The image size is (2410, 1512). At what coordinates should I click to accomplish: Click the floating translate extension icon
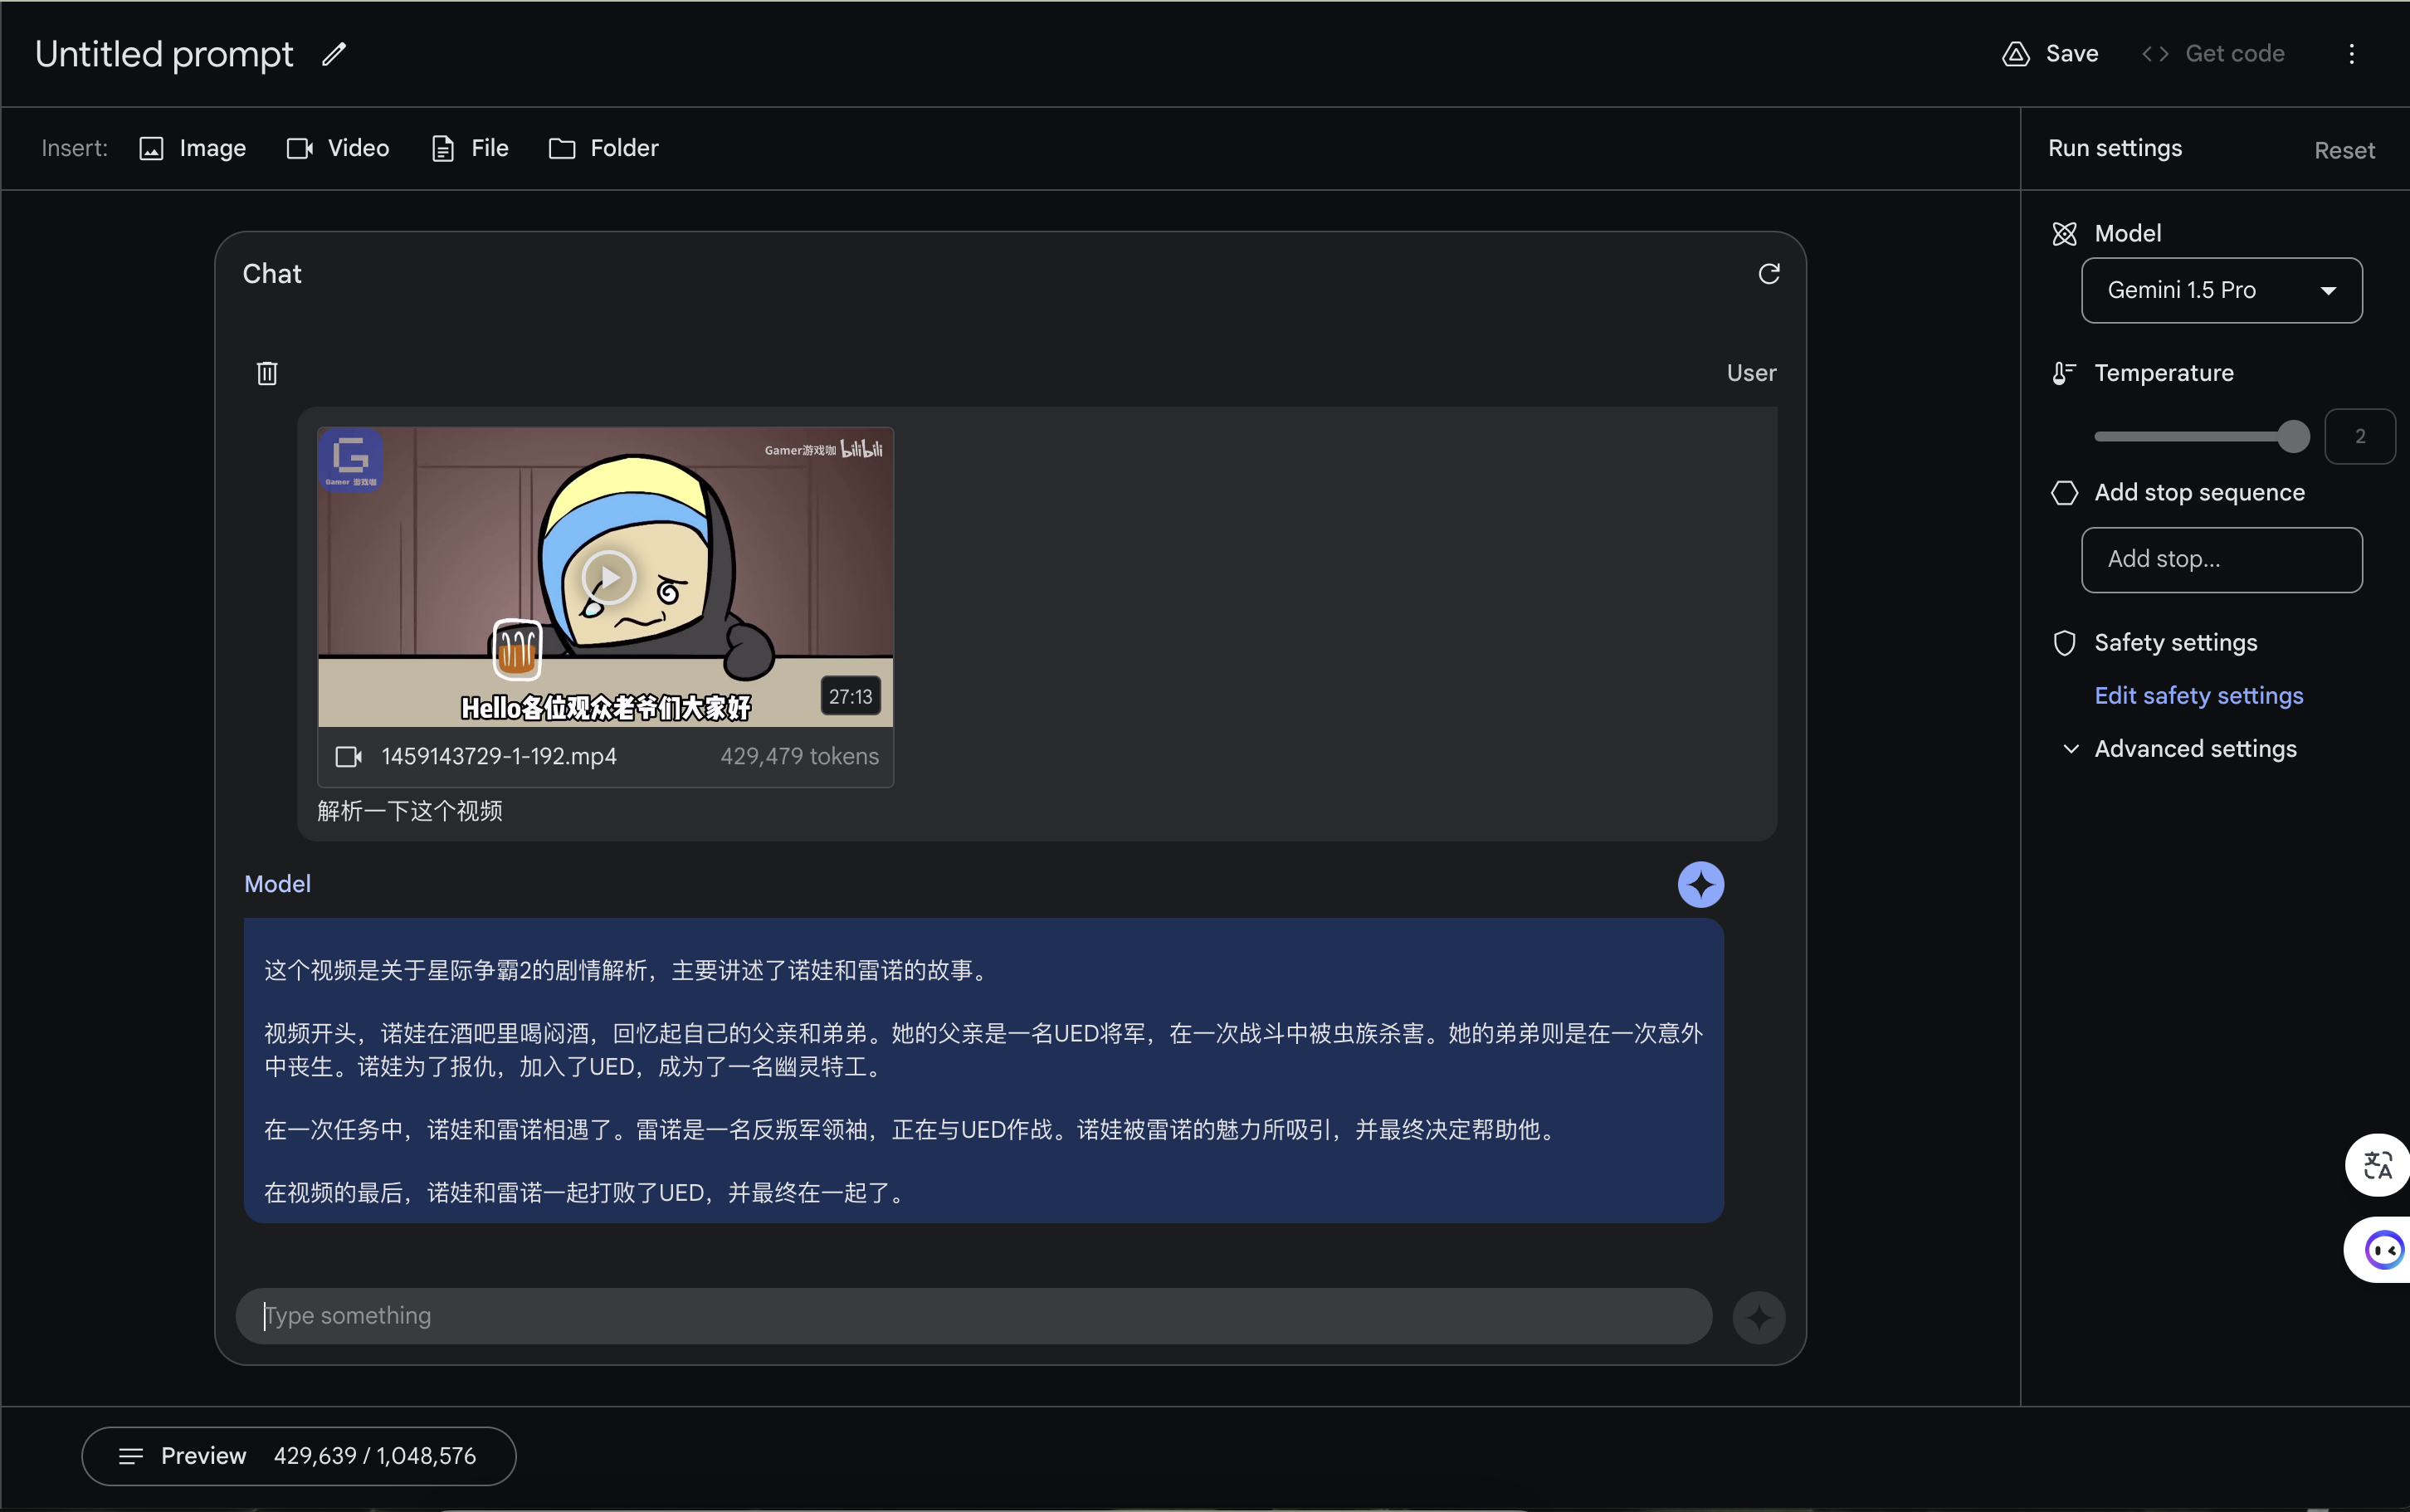2376,1164
